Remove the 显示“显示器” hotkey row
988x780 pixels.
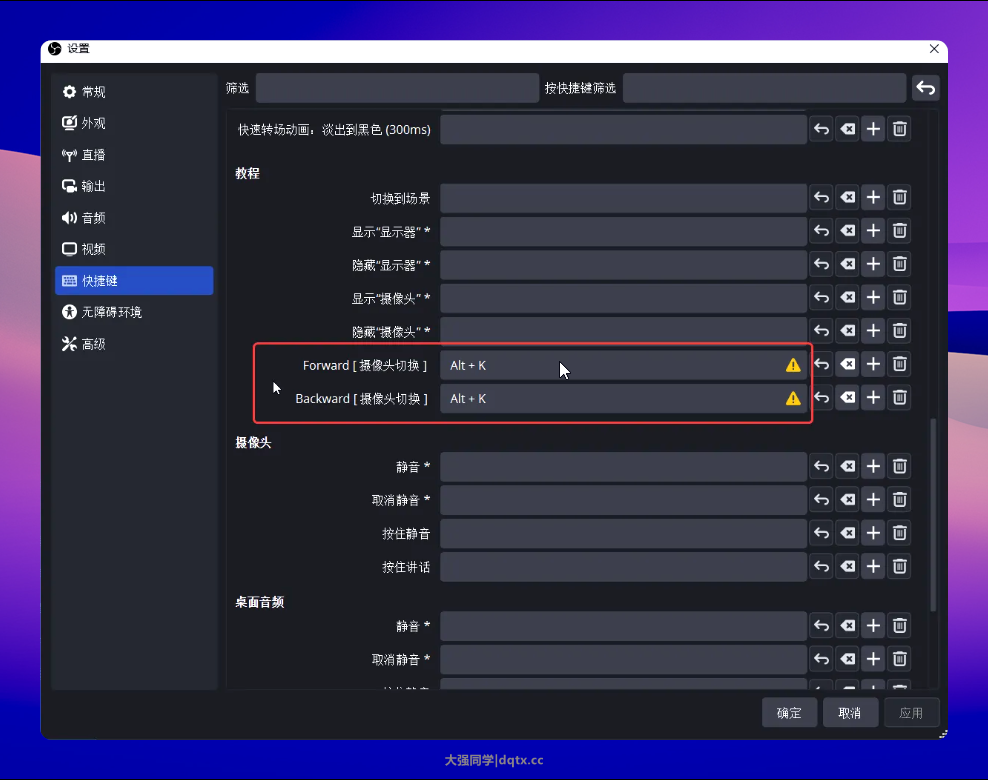tap(899, 232)
